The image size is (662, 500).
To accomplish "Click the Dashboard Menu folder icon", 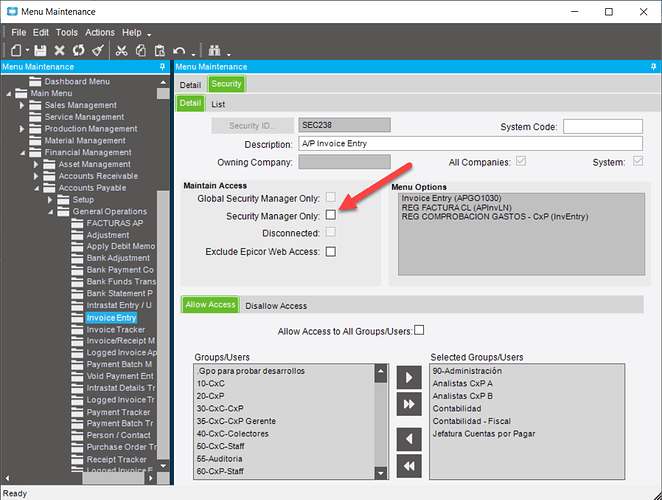I will click(35, 82).
